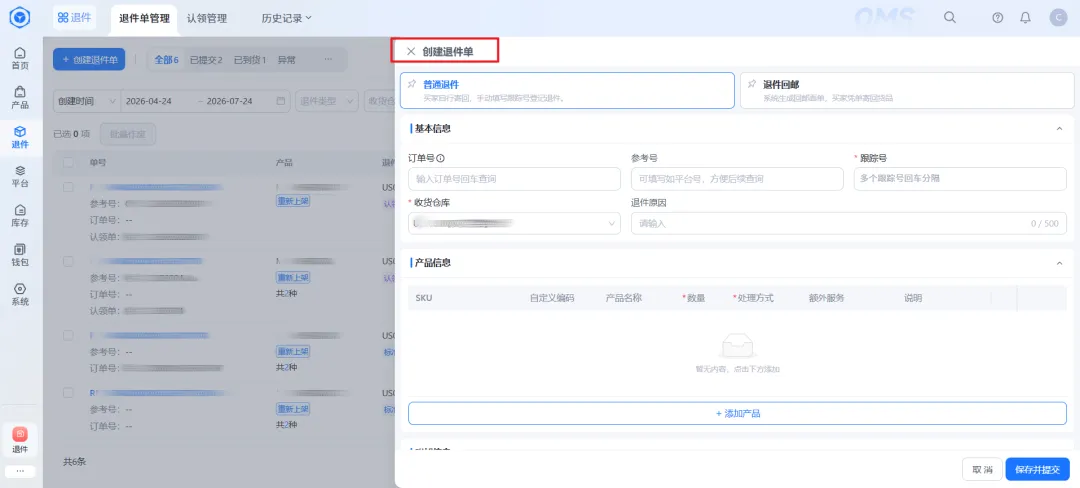Collapse the 基本信息 section chevron
Viewport: 1080px width, 488px height.
pos(1059,129)
